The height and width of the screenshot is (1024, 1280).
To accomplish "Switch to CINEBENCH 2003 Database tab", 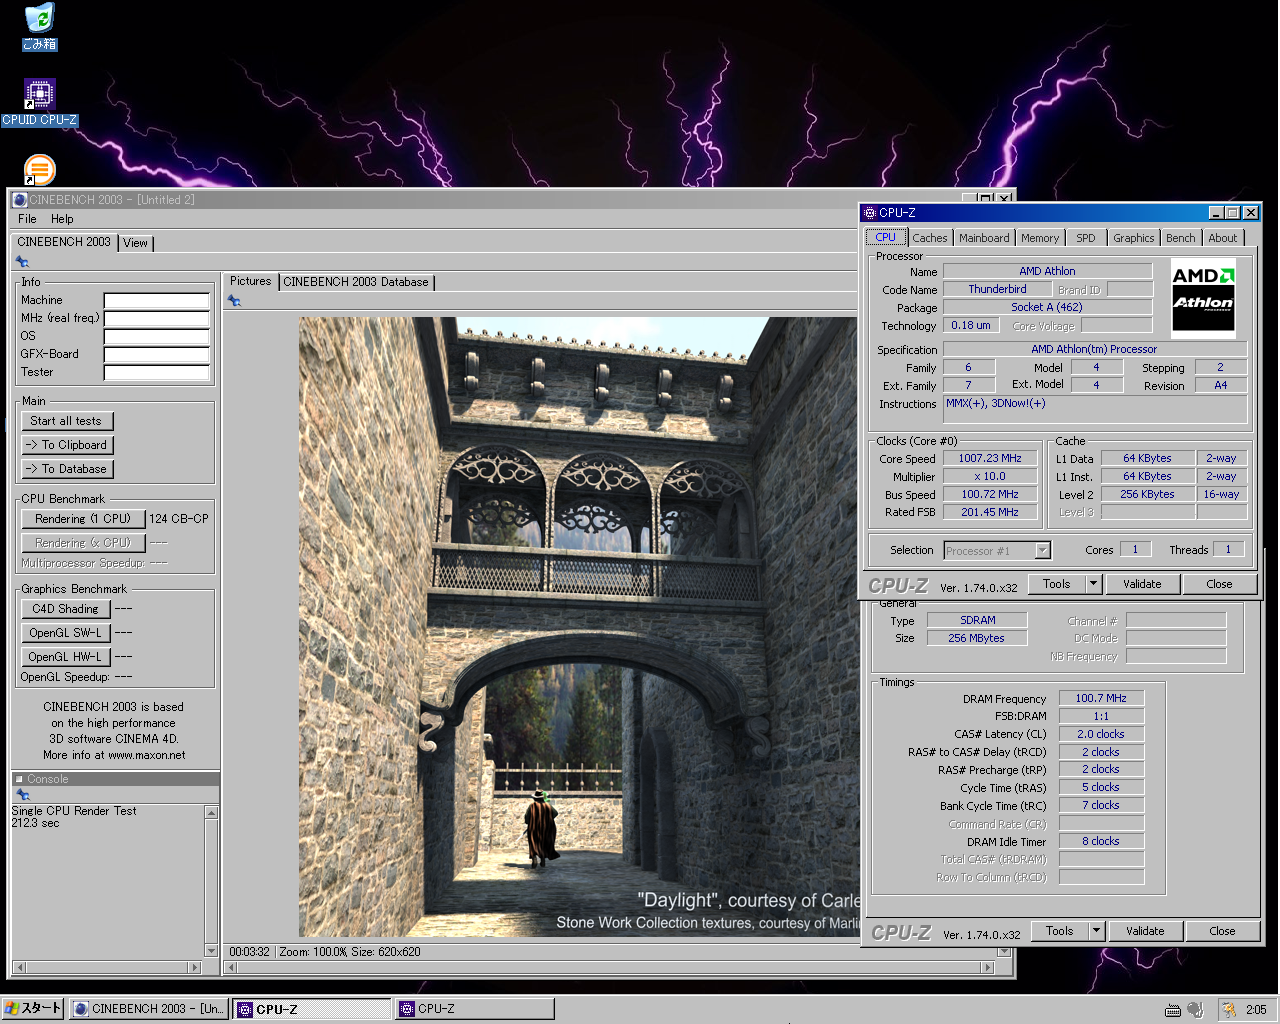I will click(x=356, y=282).
